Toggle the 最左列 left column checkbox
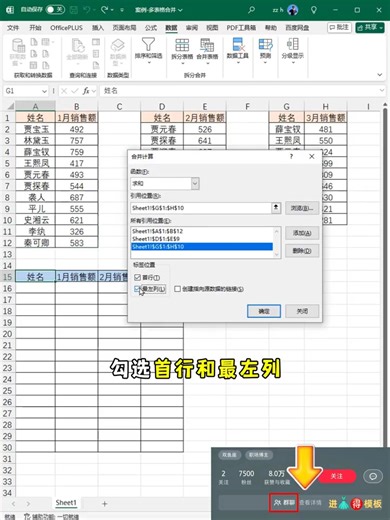 pos(137,289)
